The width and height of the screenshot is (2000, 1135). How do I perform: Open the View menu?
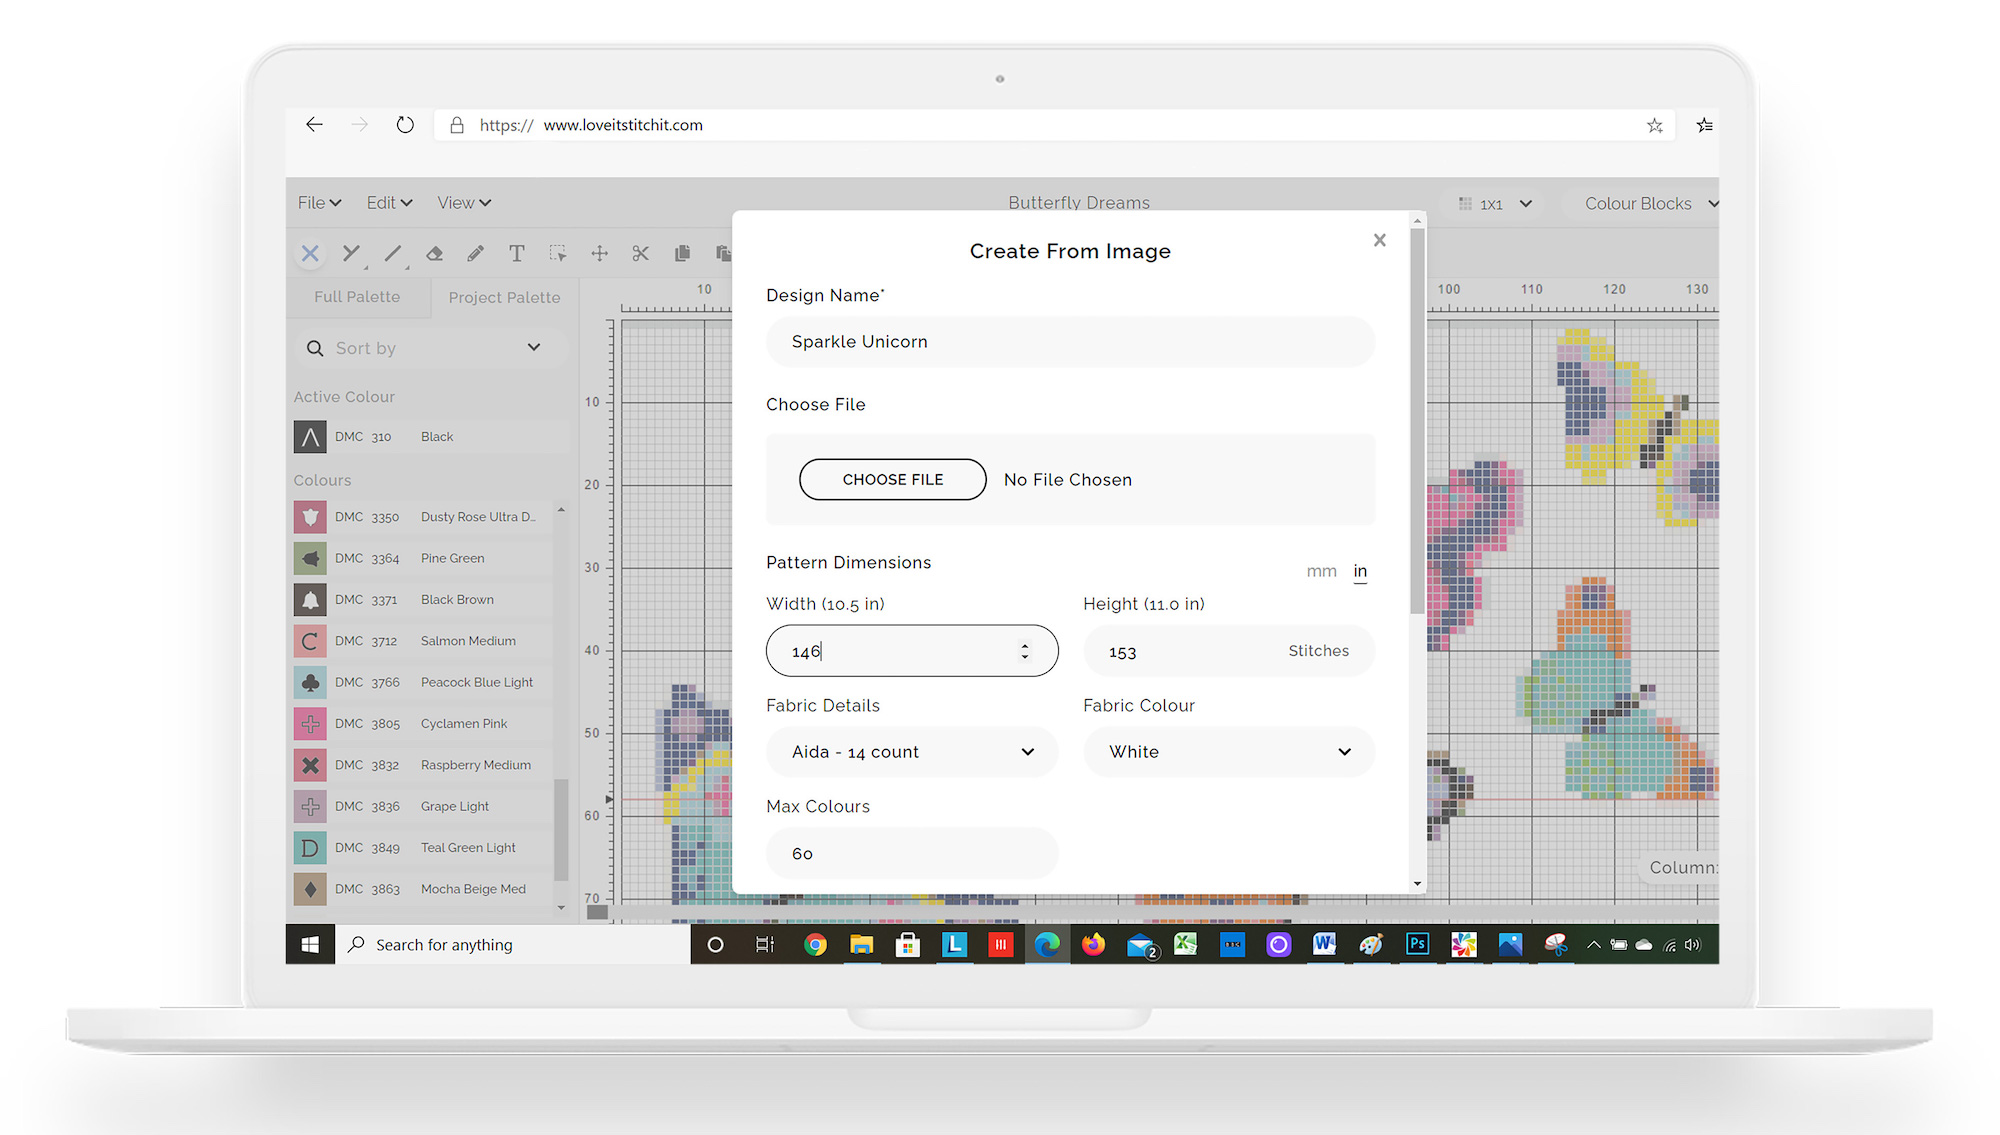pos(464,202)
